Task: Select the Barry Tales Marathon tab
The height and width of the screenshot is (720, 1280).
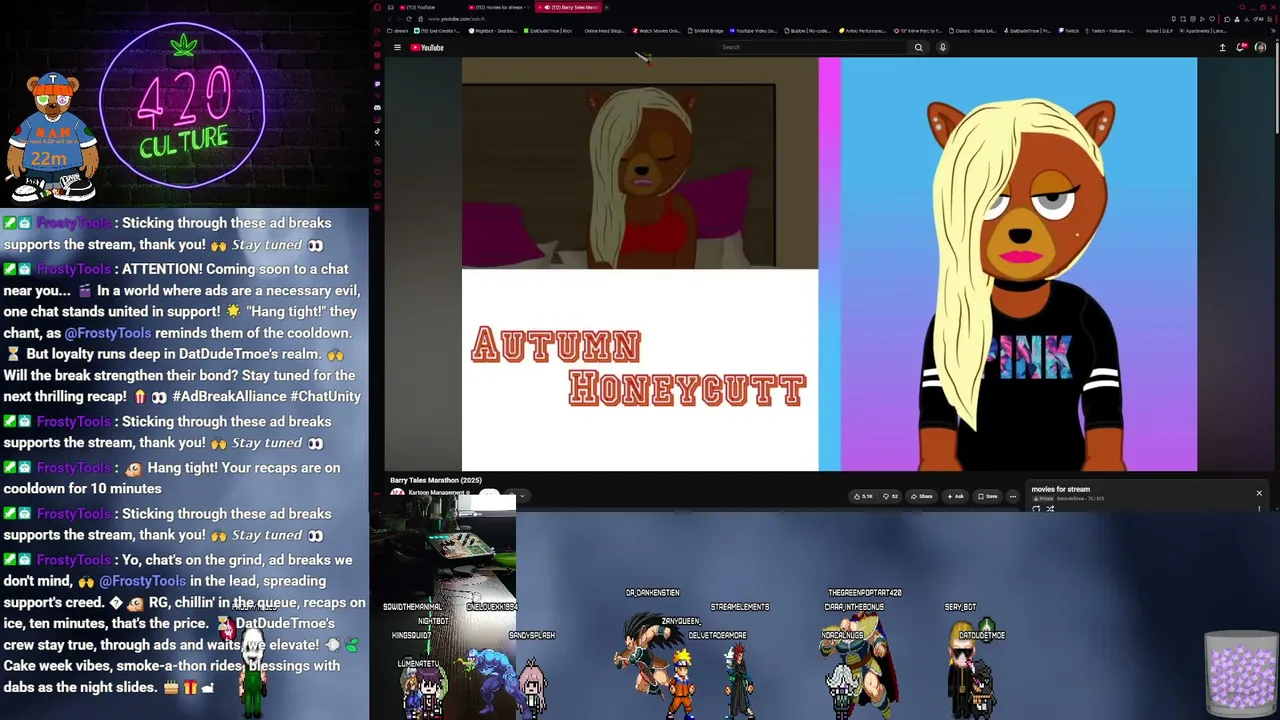Action: point(567,7)
